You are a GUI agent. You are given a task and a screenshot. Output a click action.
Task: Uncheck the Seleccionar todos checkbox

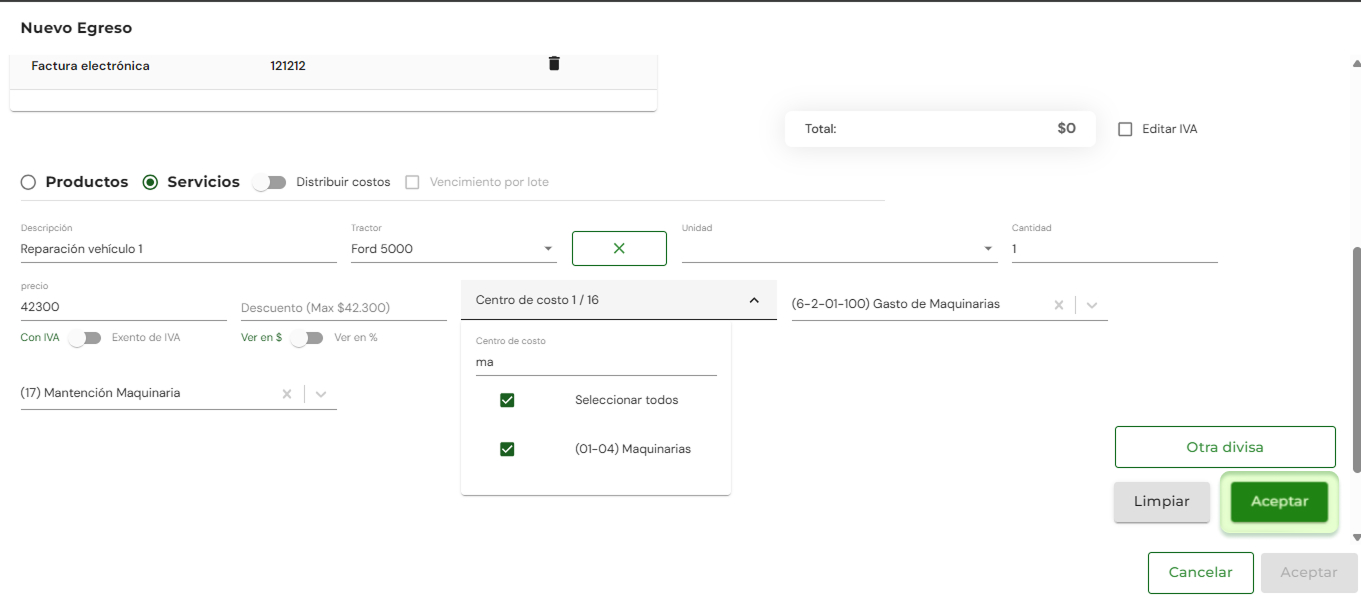(x=507, y=400)
